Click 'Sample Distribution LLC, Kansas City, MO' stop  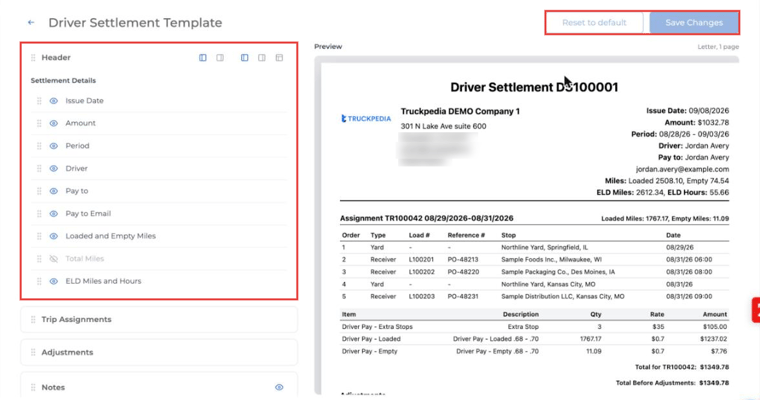pyautogui.click(x=563, y=296)
